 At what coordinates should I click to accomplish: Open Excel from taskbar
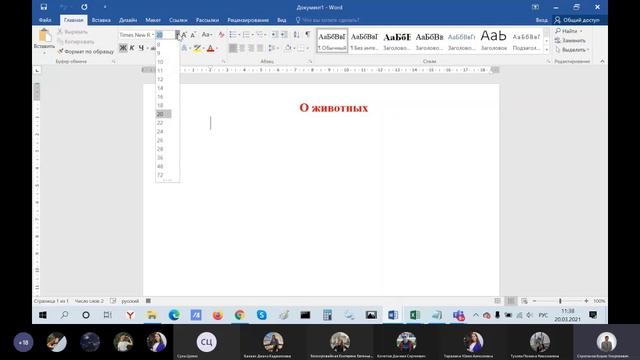415,315
